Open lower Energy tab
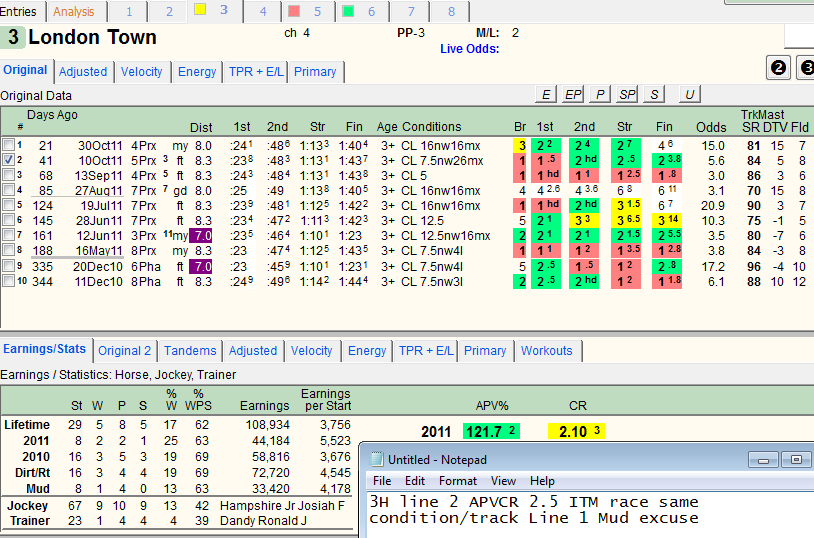 coord(367,351)
